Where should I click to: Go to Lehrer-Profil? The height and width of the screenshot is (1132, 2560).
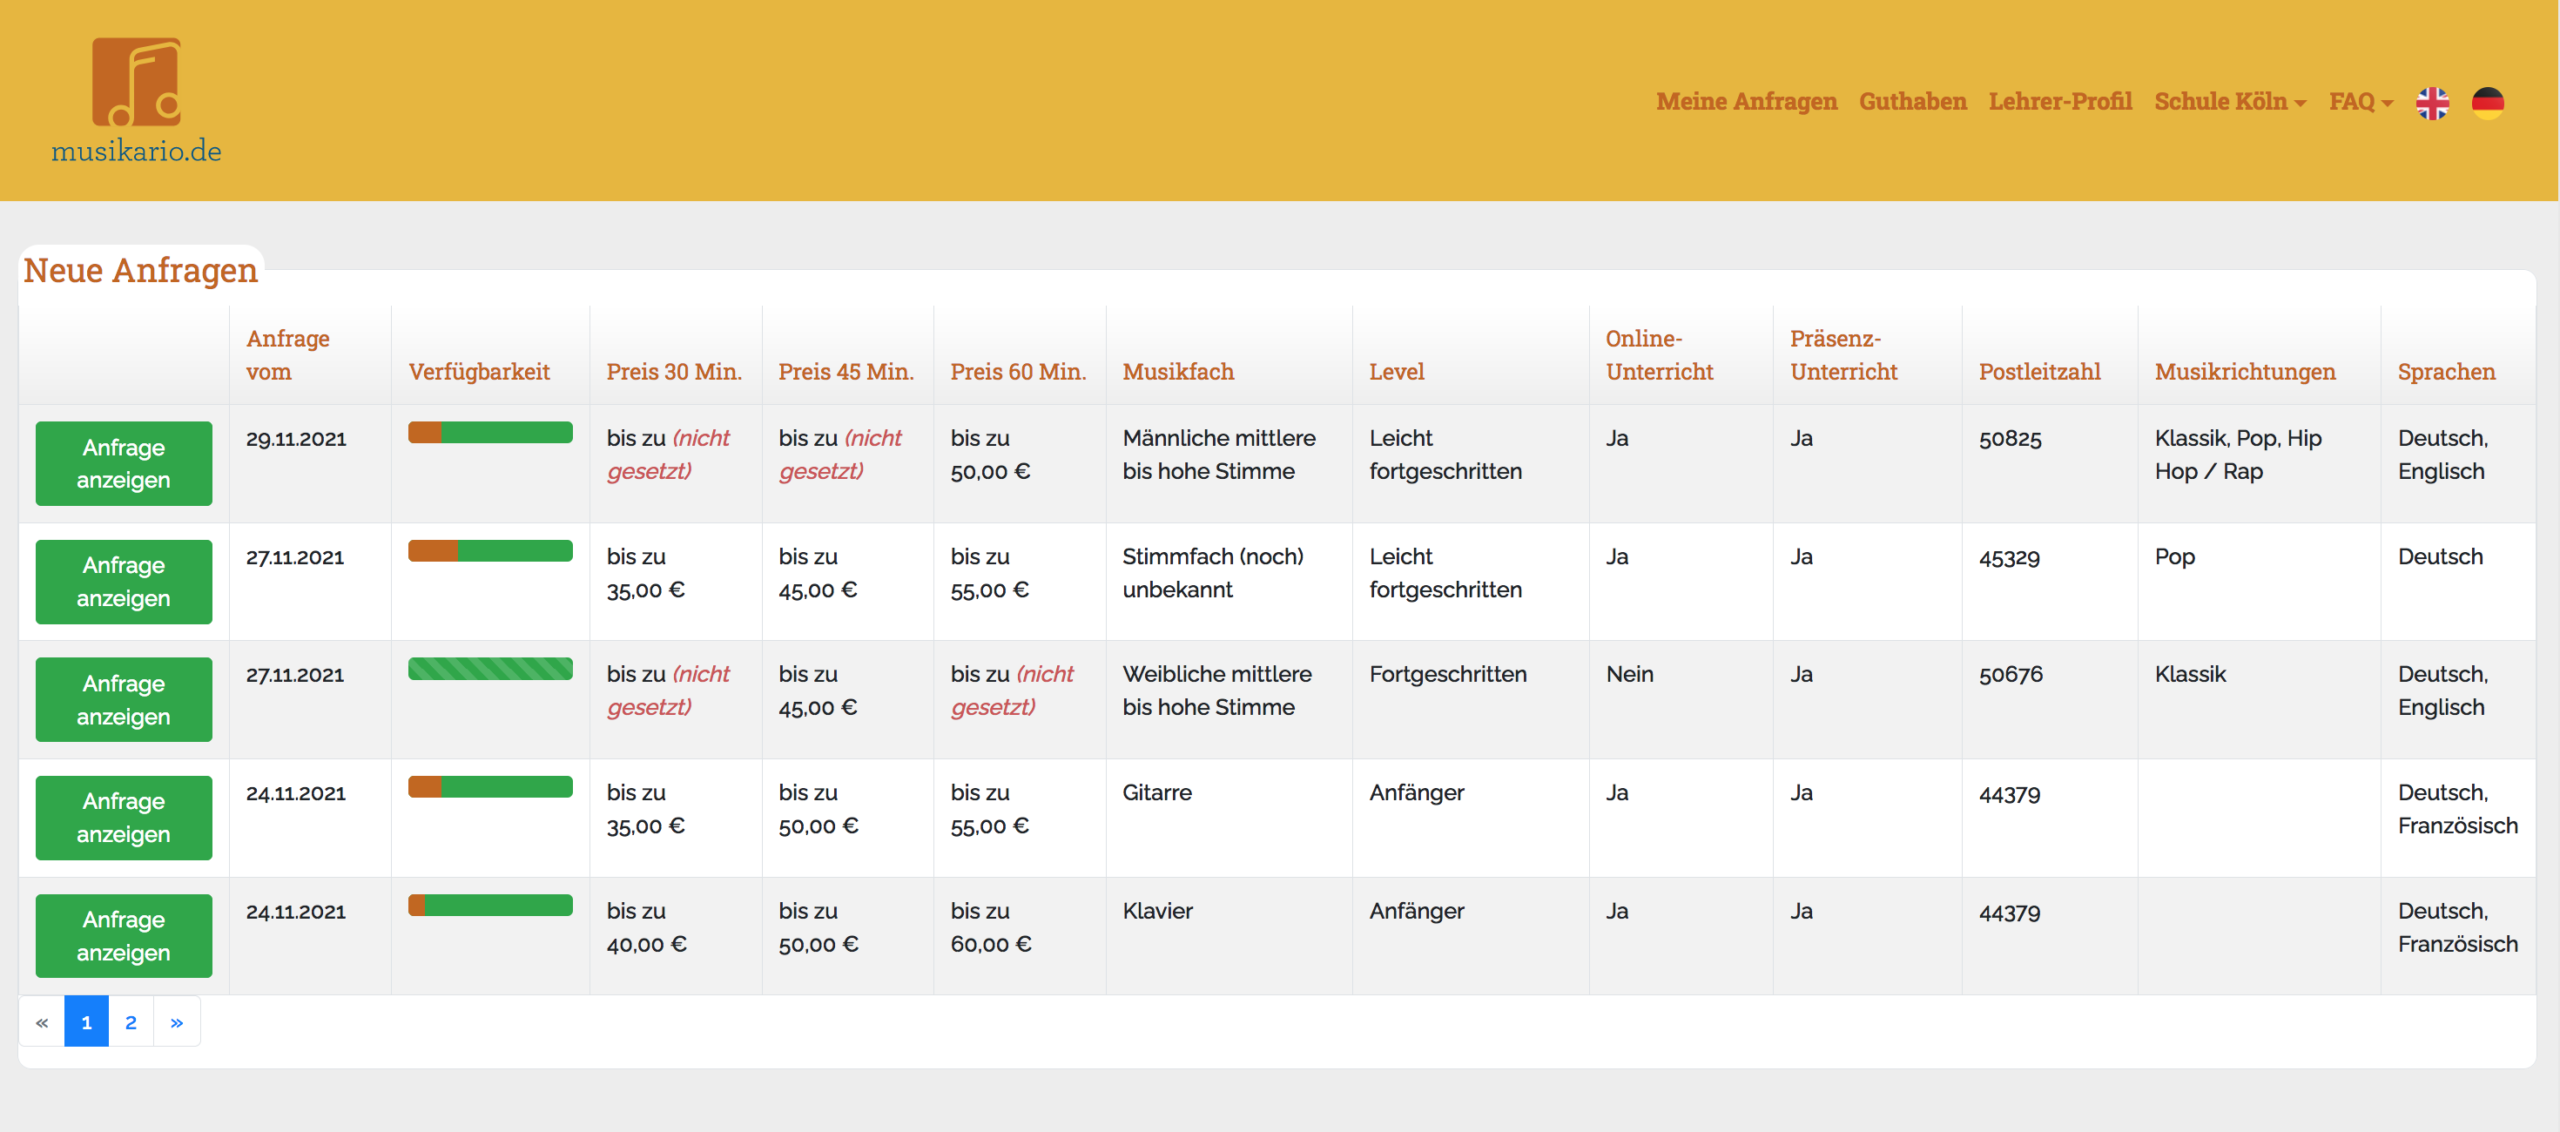click(2060, 102)
